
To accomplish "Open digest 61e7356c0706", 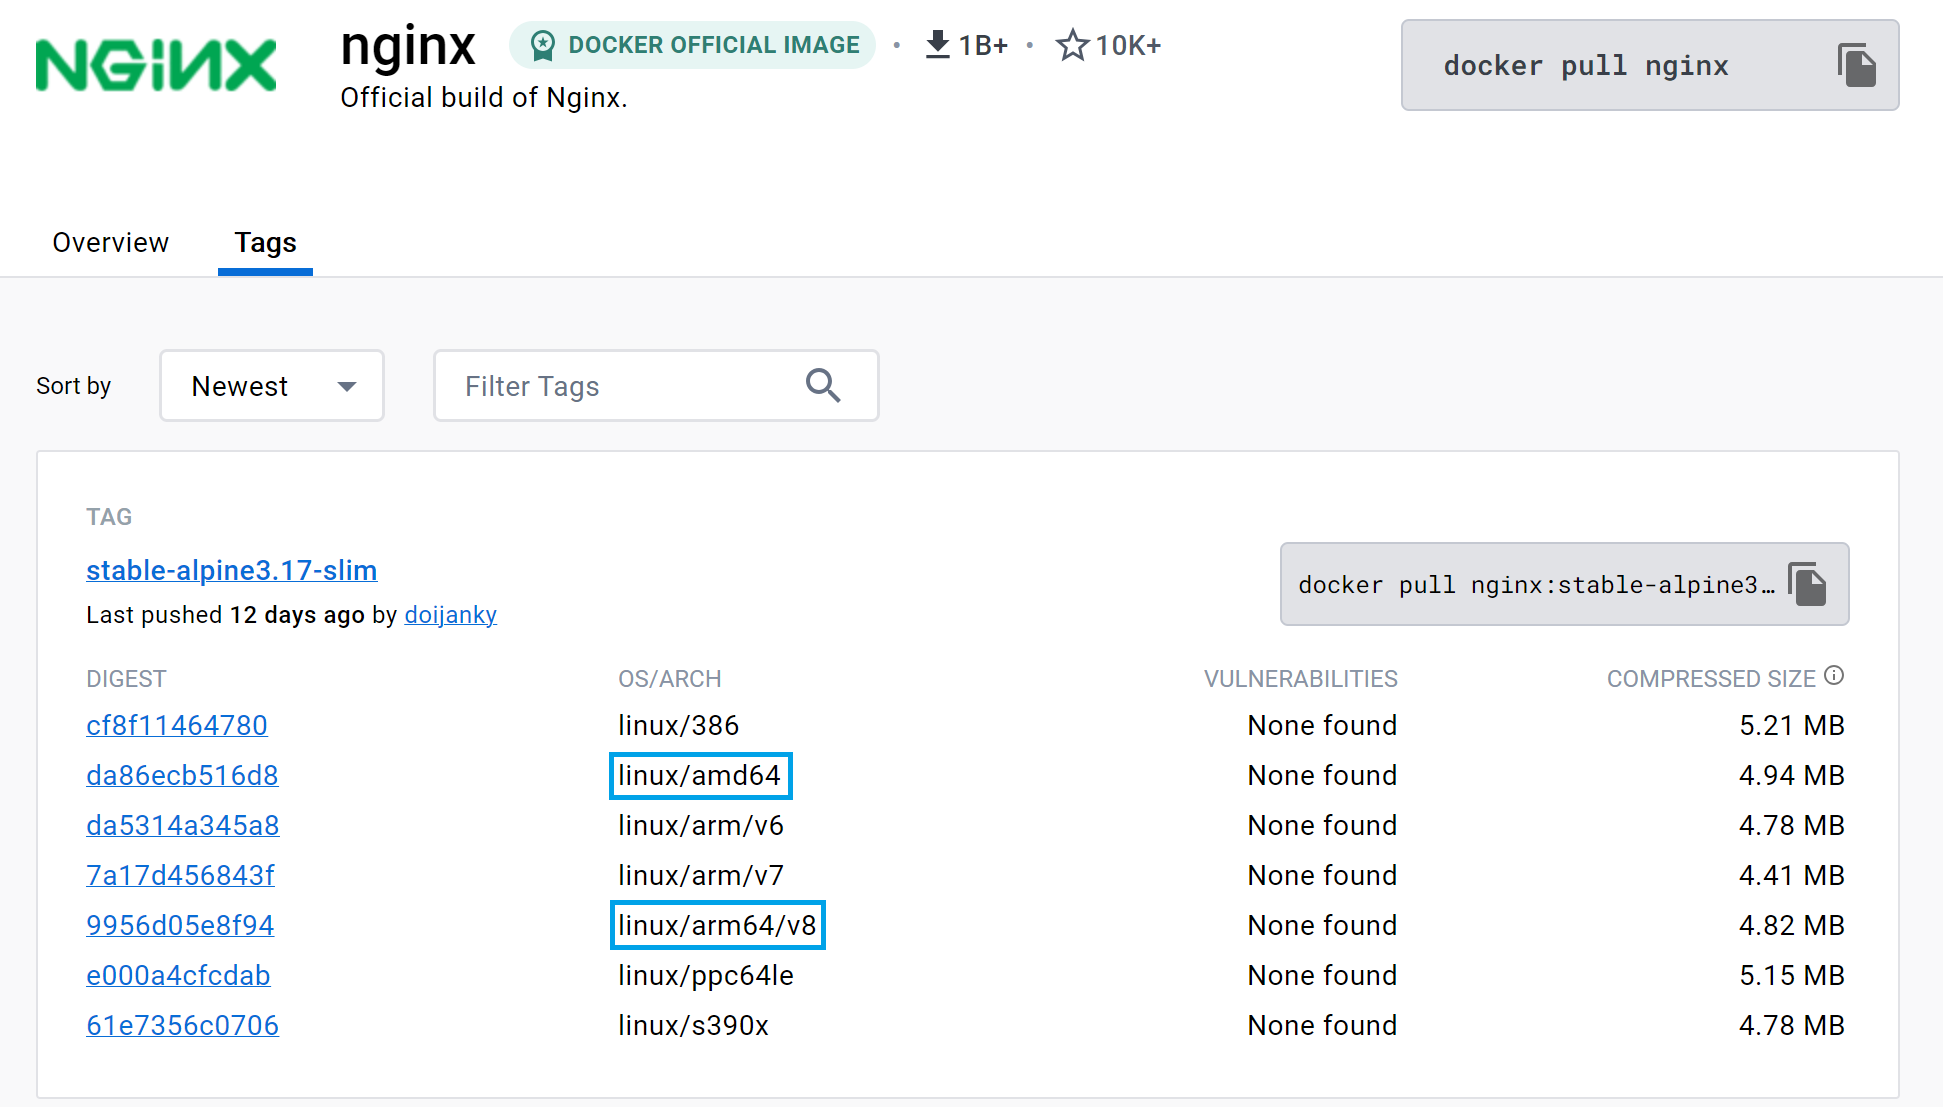I will [183, 1025].
